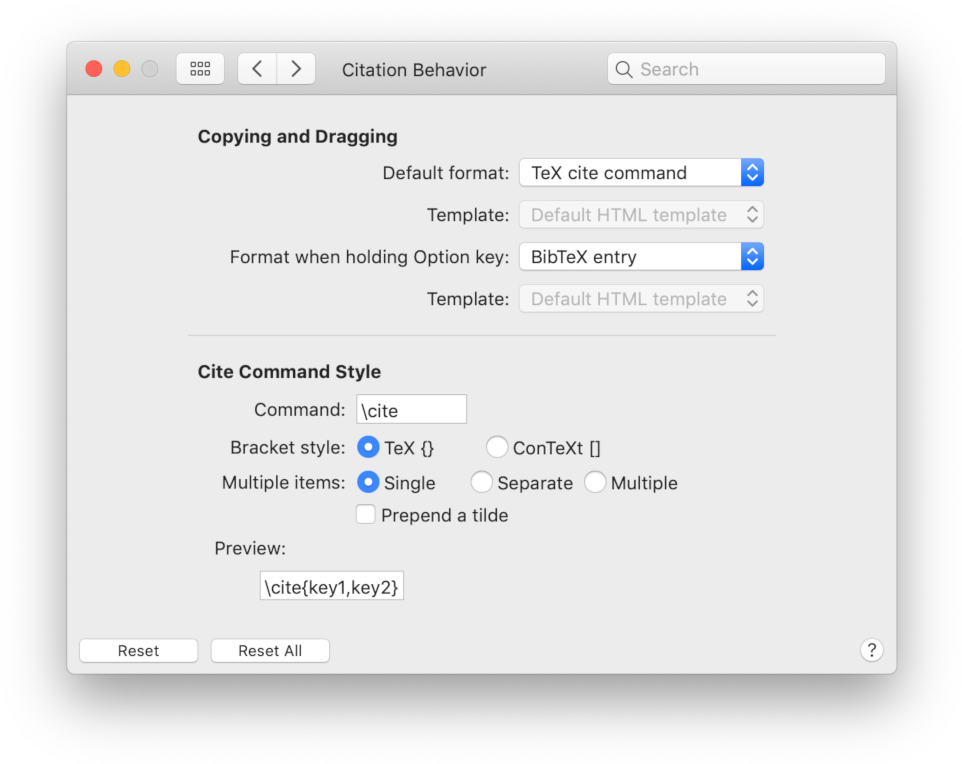962x764 pixels.
Task: Click the Show All preferences grid icon
Action: [200, 69]
